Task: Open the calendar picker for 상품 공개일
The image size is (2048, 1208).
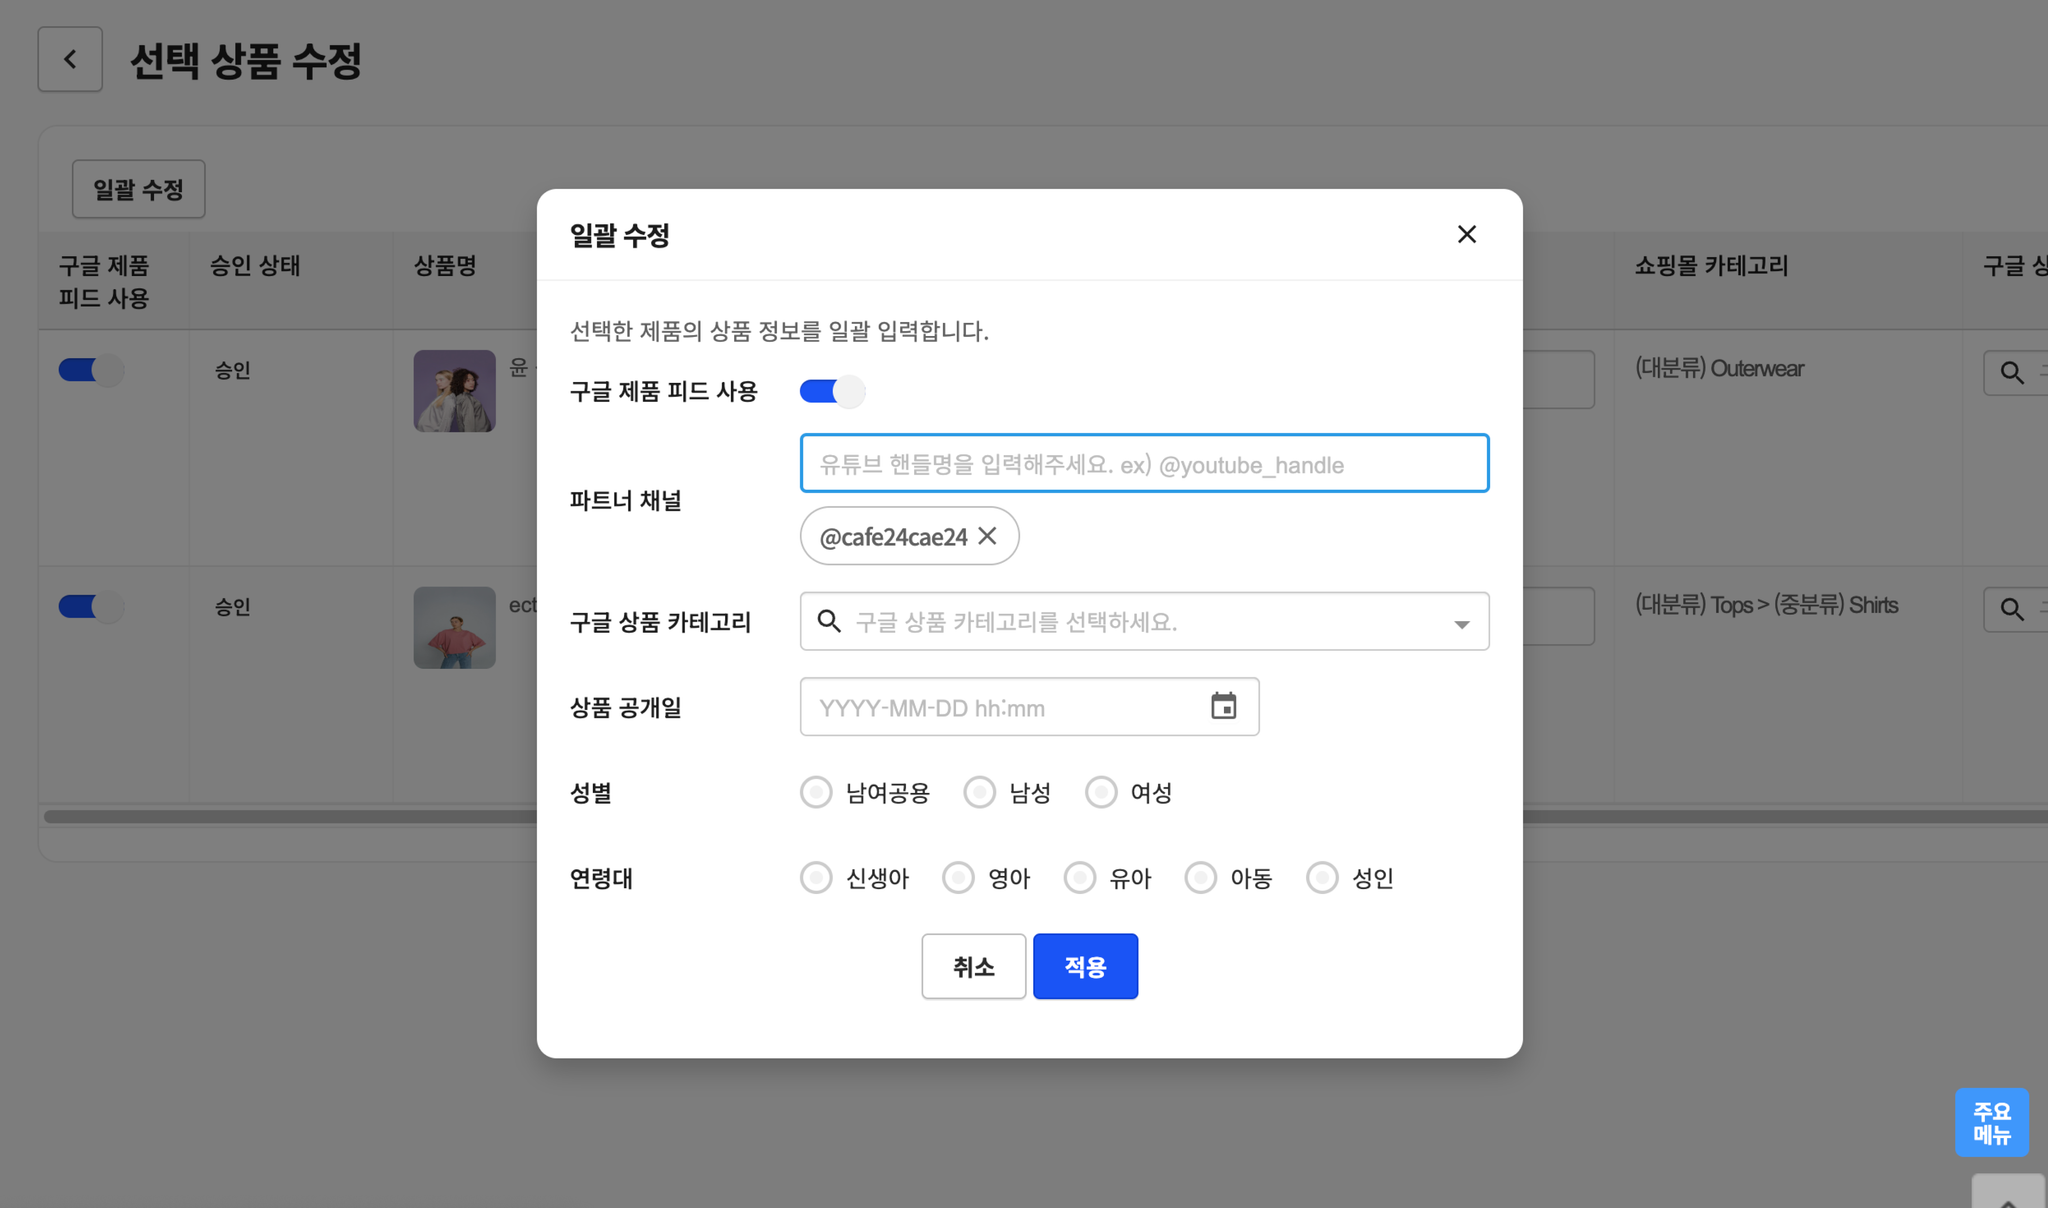Action: tap(1223, 706)
